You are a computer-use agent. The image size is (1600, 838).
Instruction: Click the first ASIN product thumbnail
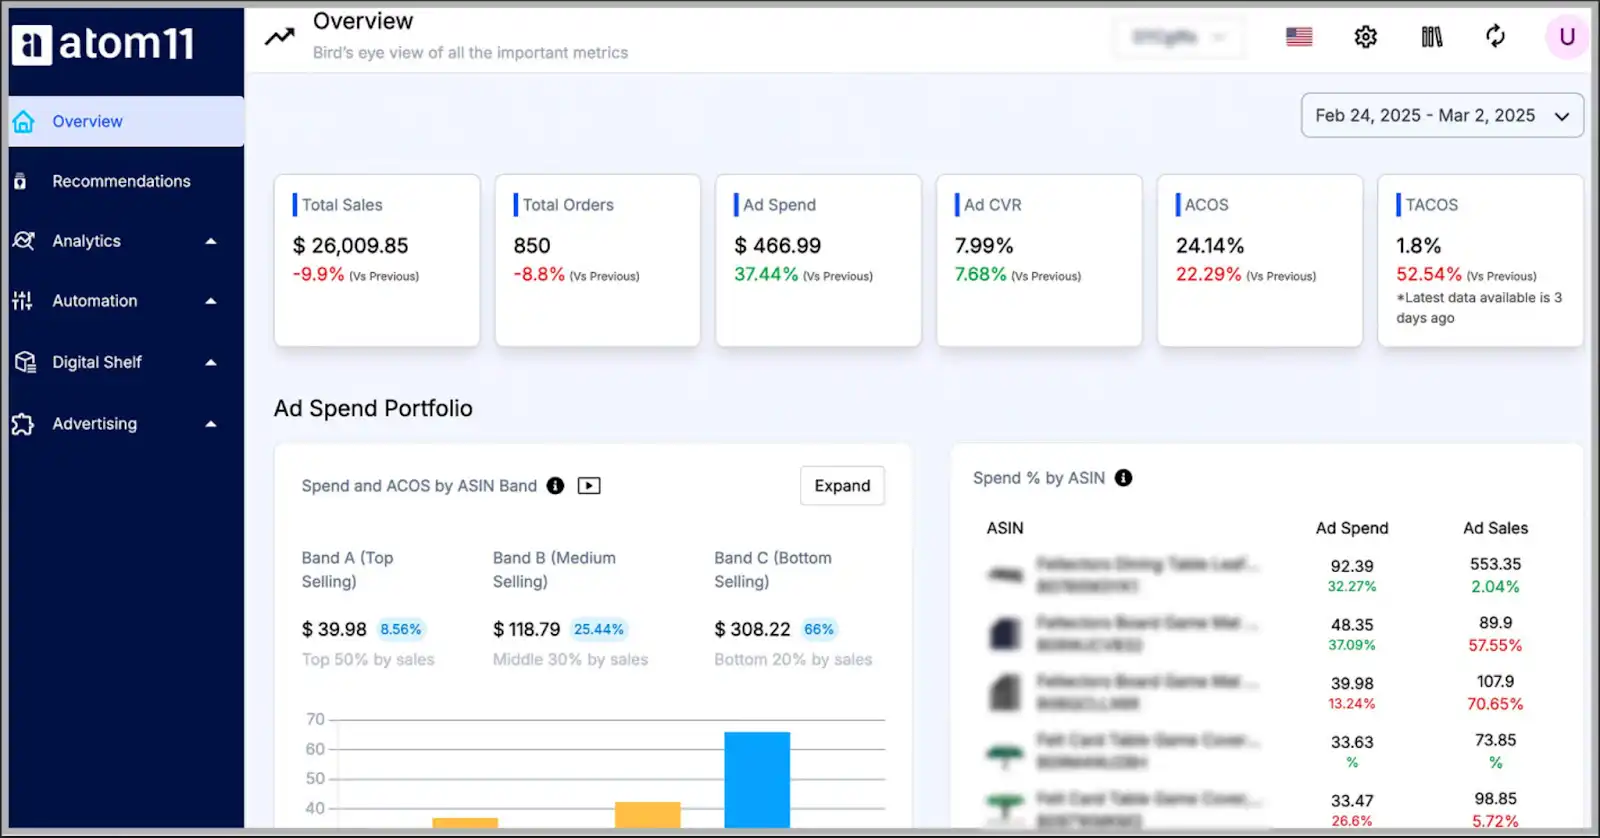tap(1005, 575)
